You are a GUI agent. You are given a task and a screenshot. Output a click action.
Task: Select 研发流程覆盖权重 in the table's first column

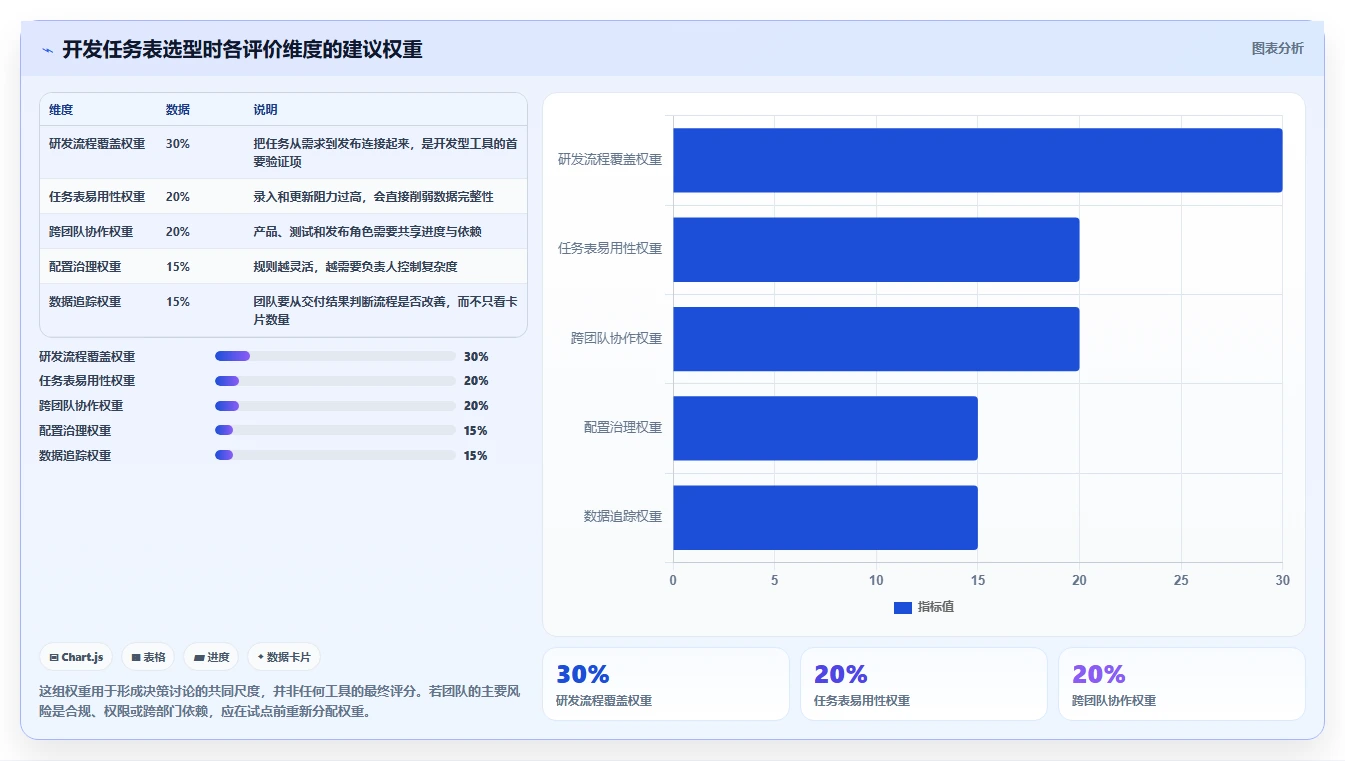point(97,144)
